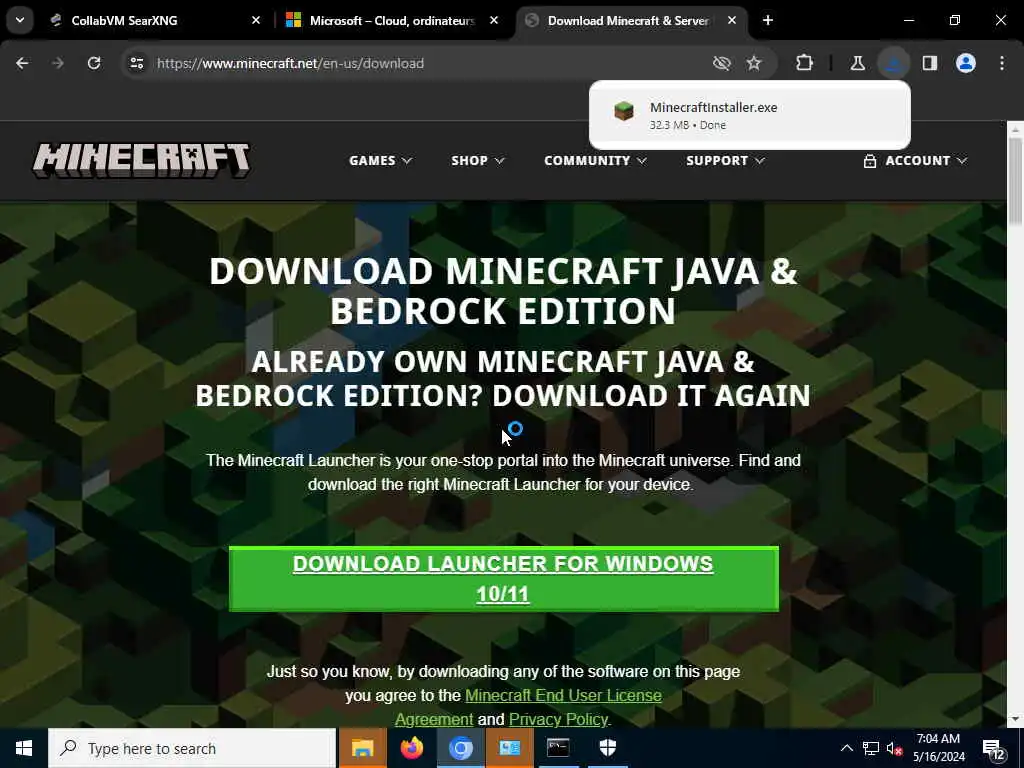This screenshot has height=768, width=1024.
Task: Toggle the browser side panel
Action: tap(930, 63)
